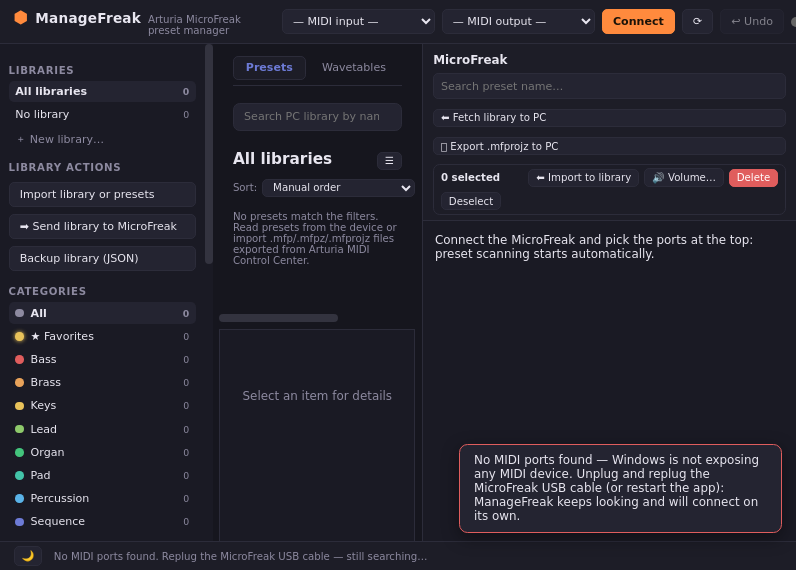Open the hamburger list menu beside All libraries
This screenshot has height=570, width=796.
pos(389,161)
